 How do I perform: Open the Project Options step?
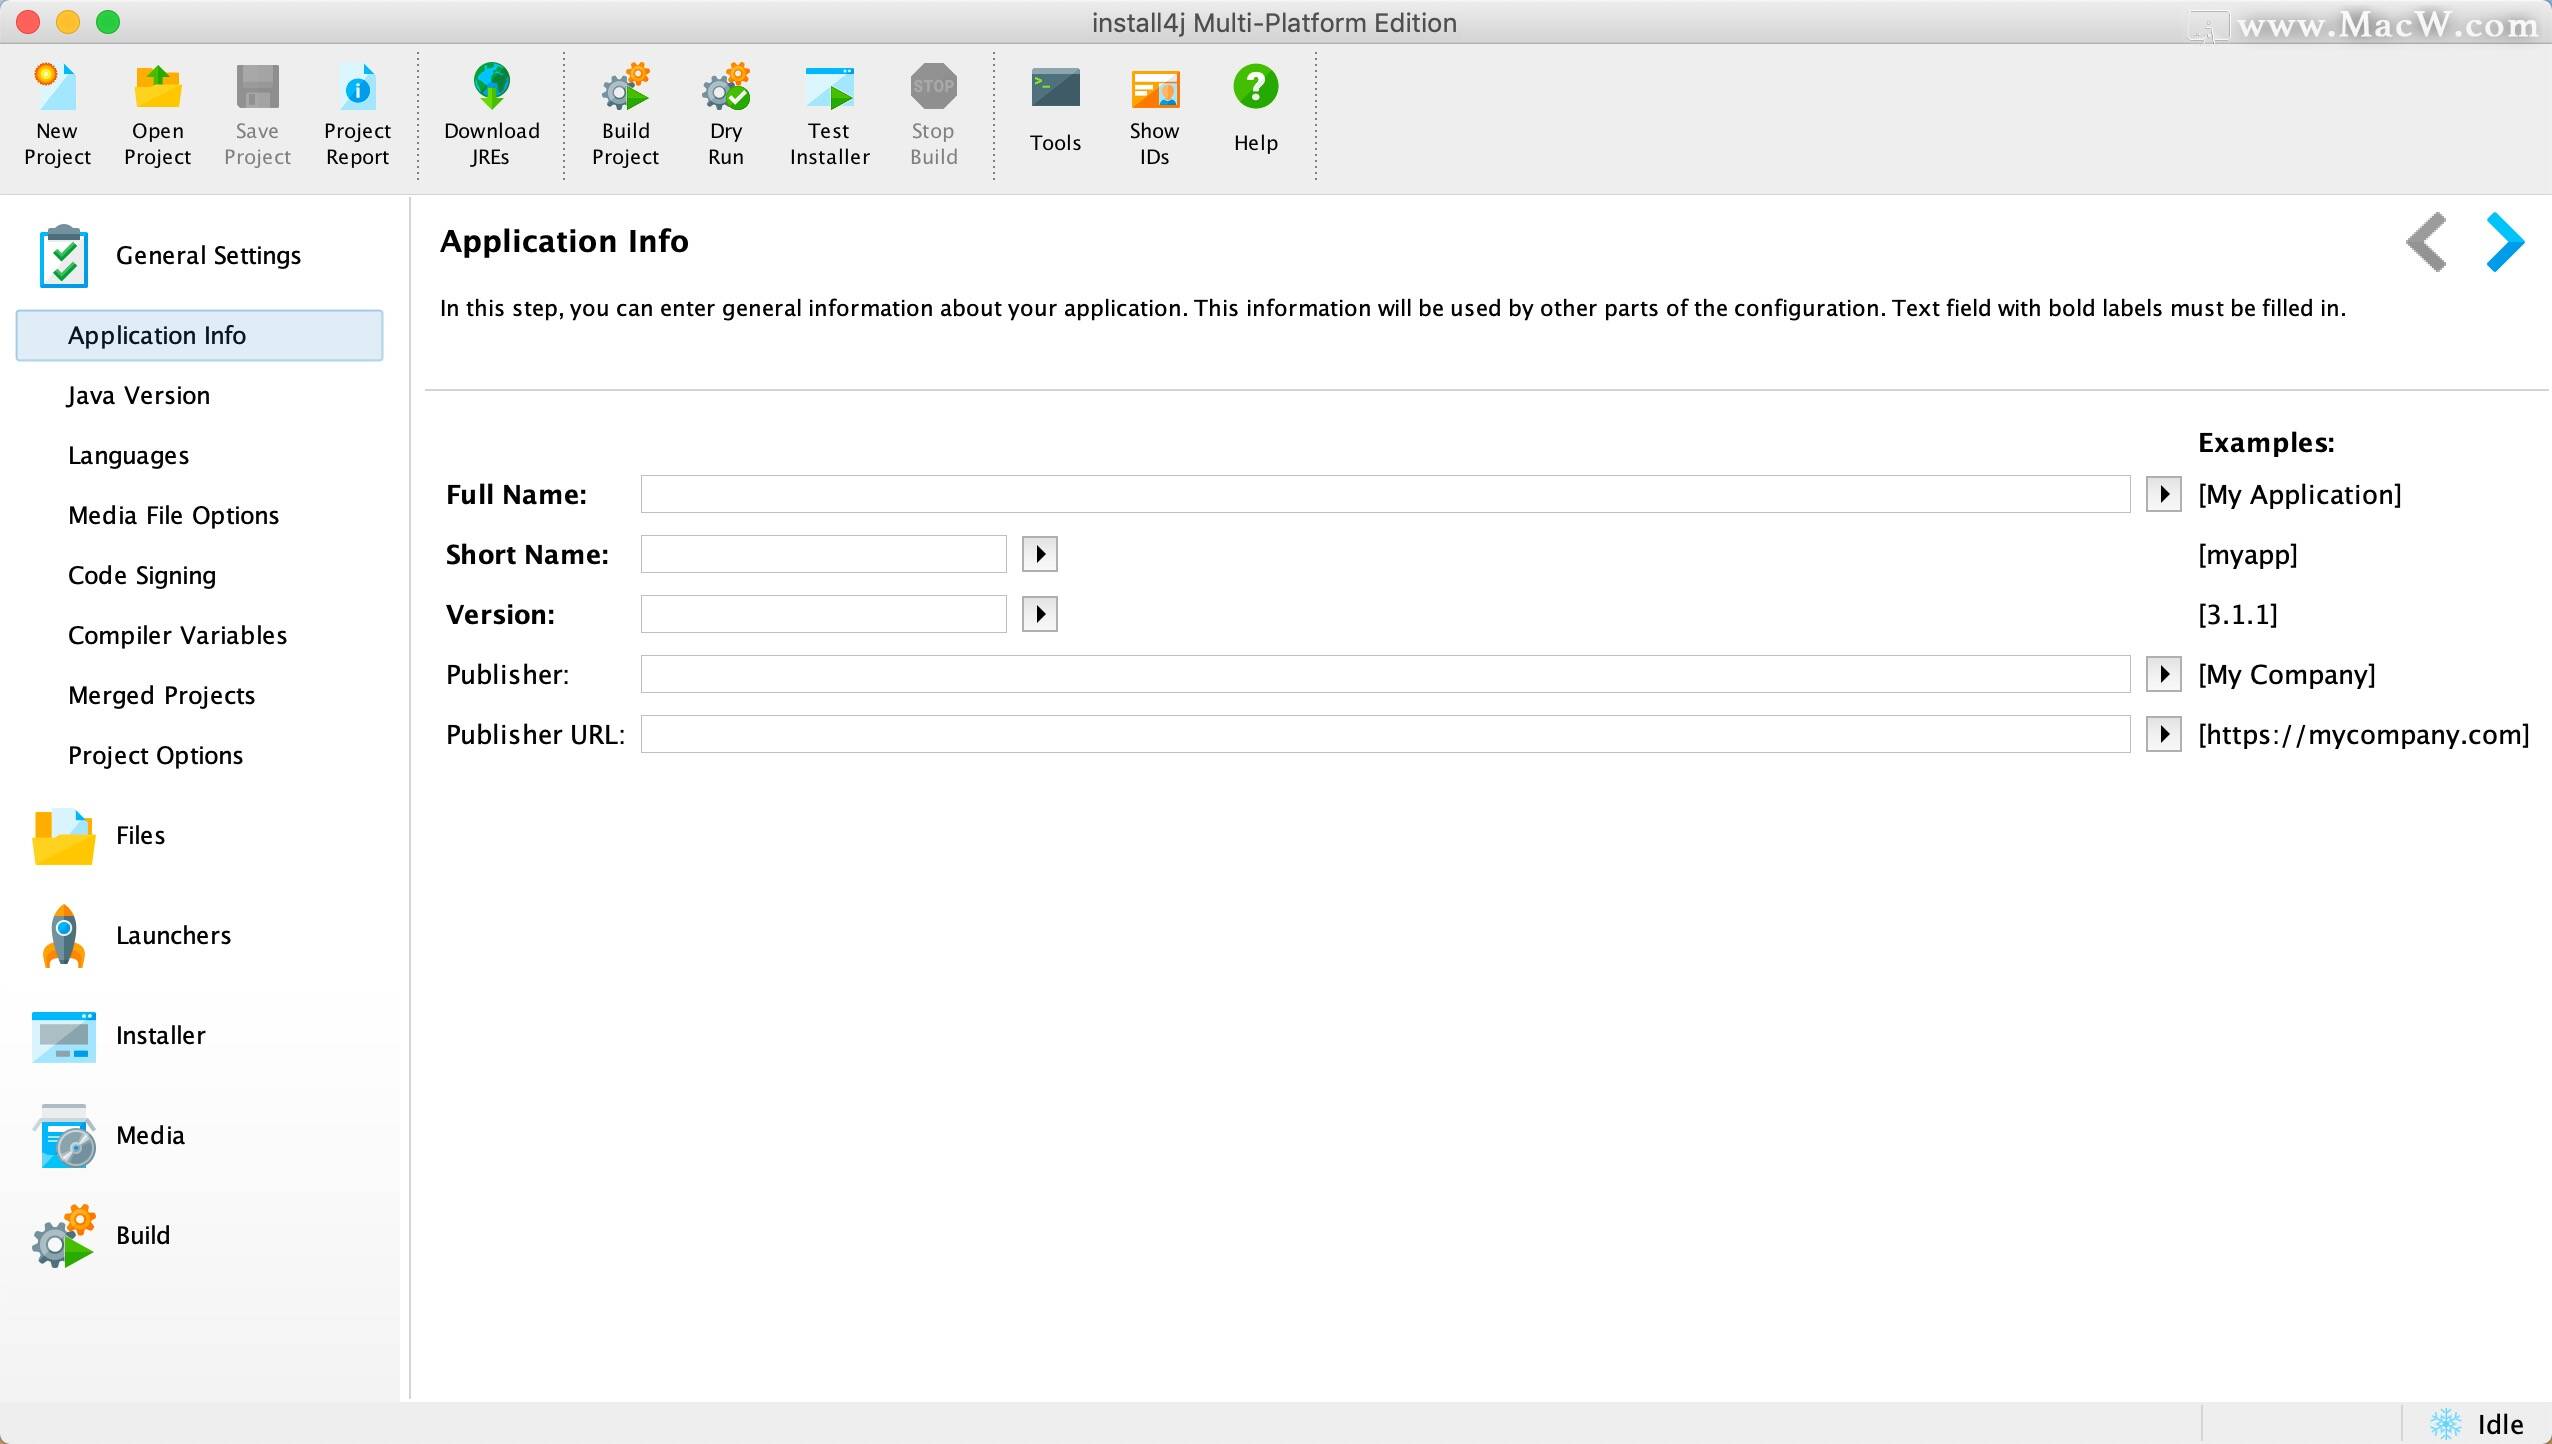pos(155,756)
